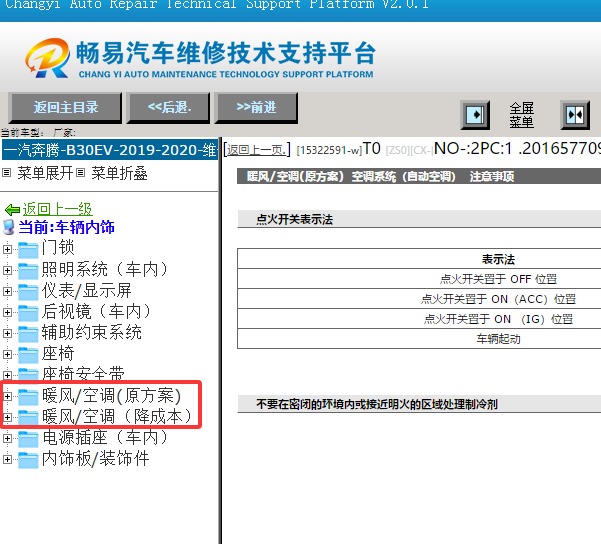Click the 返回上一页 link
This screenshot has width=601, height=544.
(x=257, y=150)
